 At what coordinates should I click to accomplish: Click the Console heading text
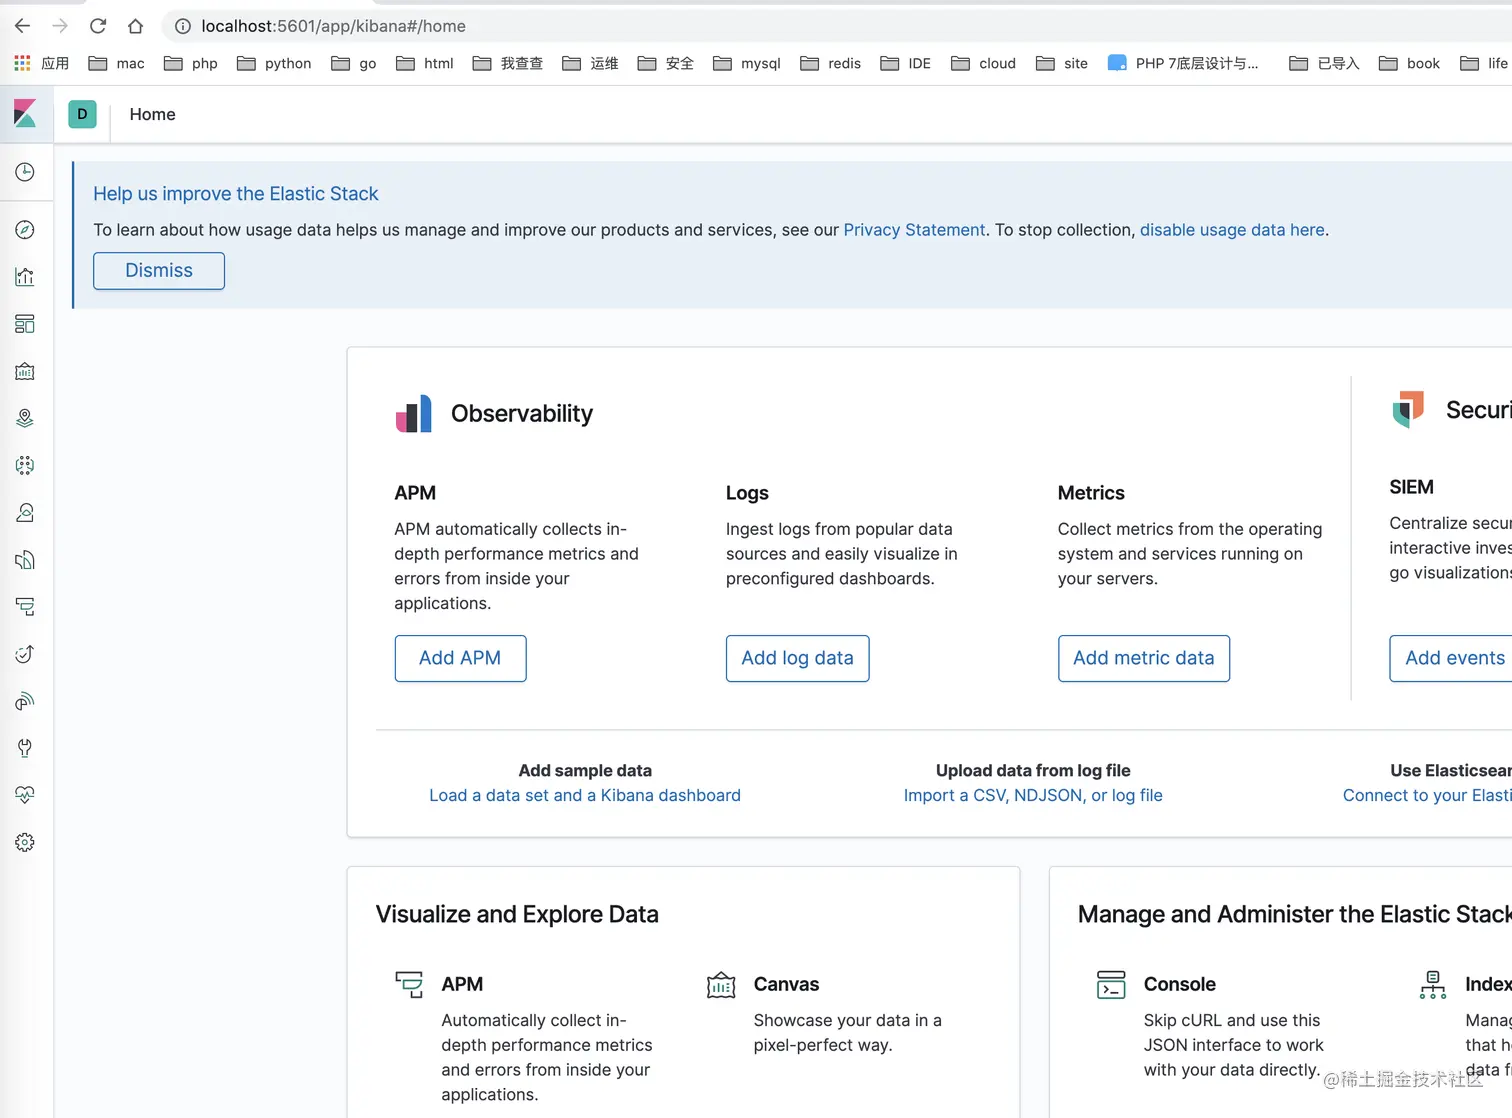click(x=1179, y=984)
